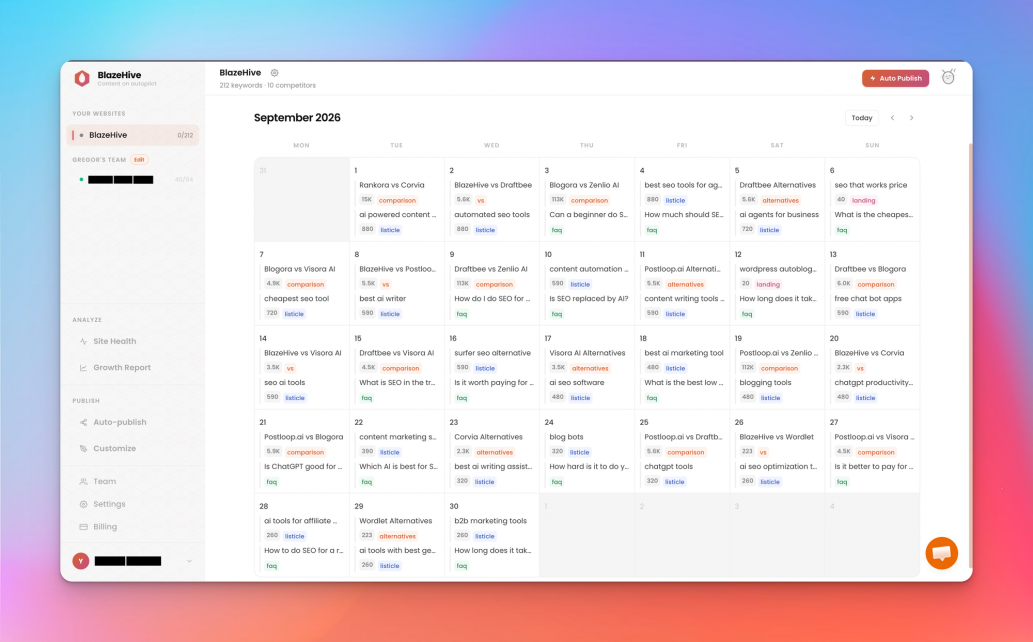
Task: Open Billing page
Action: (x=105, y=527)
